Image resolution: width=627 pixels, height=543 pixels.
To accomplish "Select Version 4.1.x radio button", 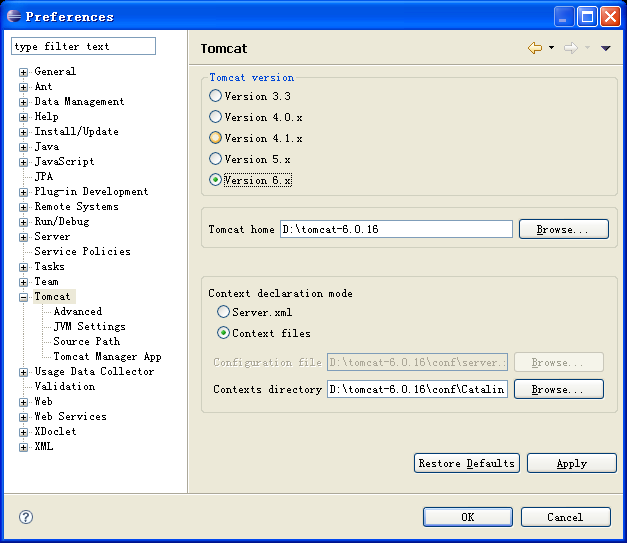I will point(215,138).
